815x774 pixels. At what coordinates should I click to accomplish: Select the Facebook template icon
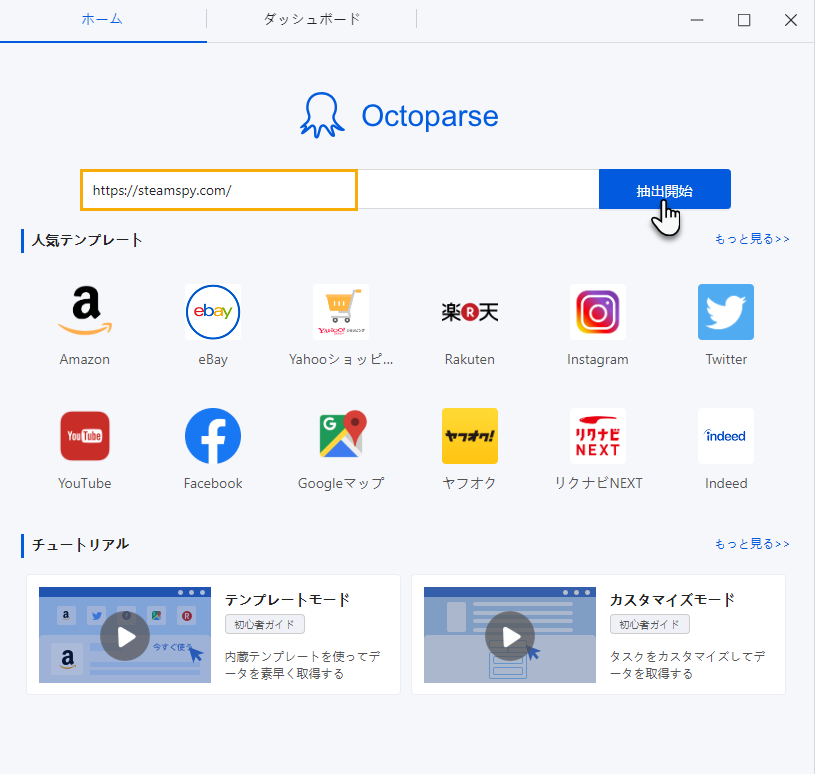click(213, 436)
